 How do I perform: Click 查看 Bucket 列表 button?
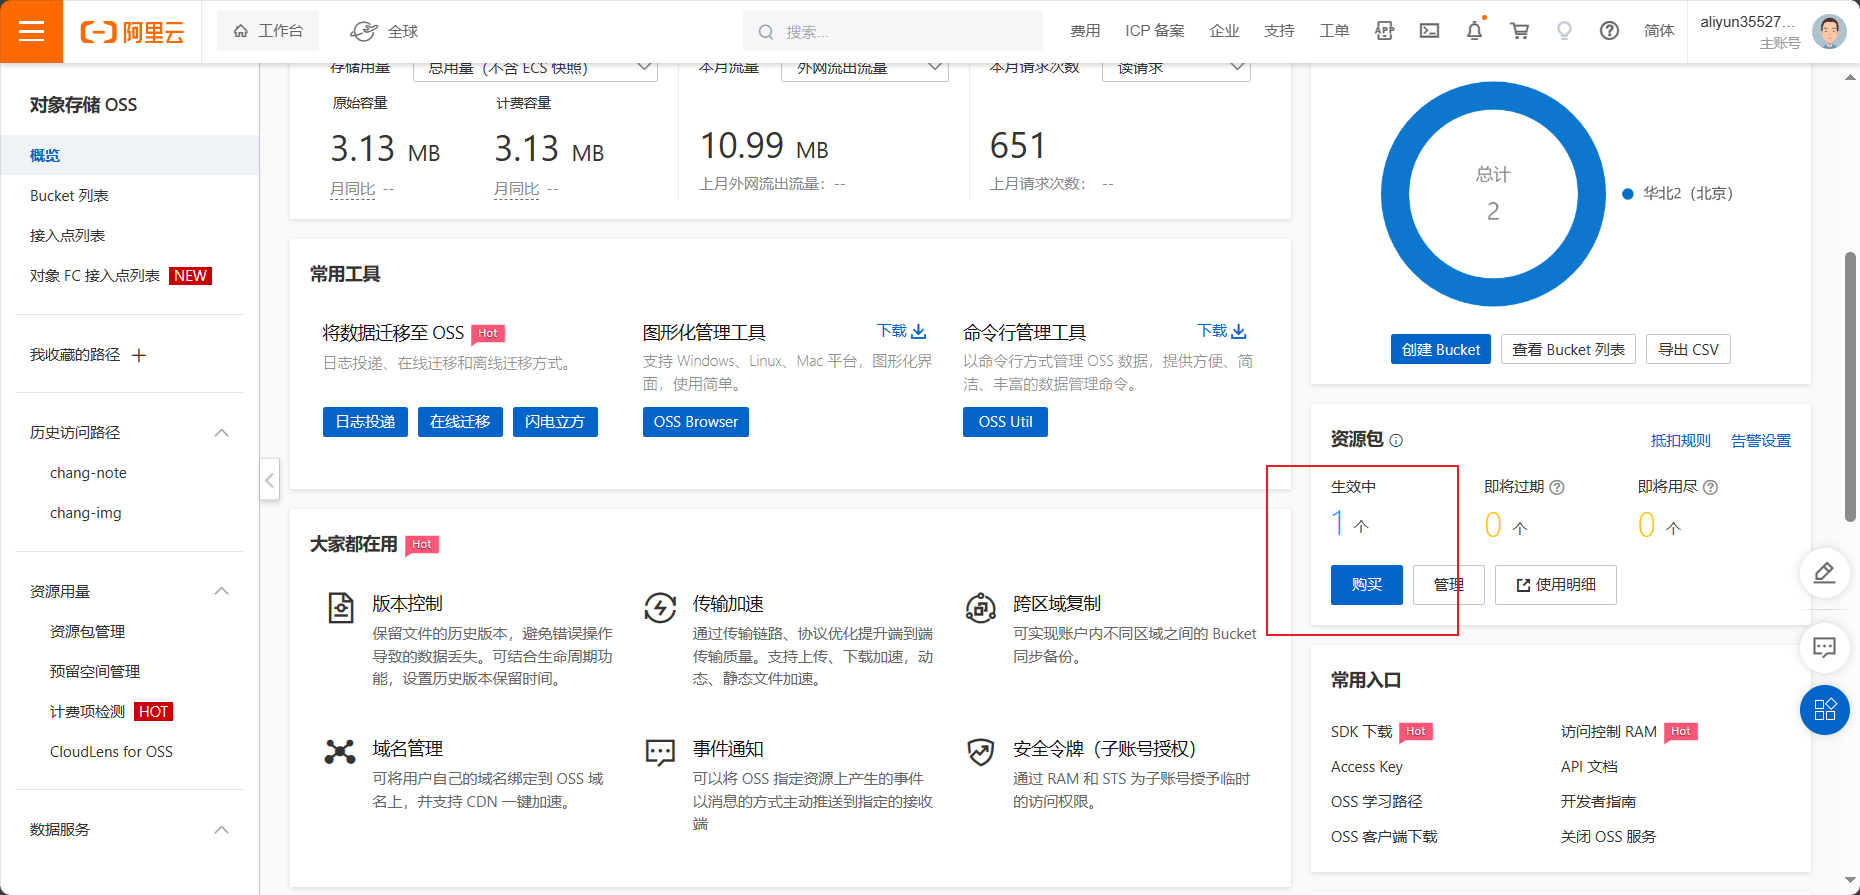(1568, 349)
